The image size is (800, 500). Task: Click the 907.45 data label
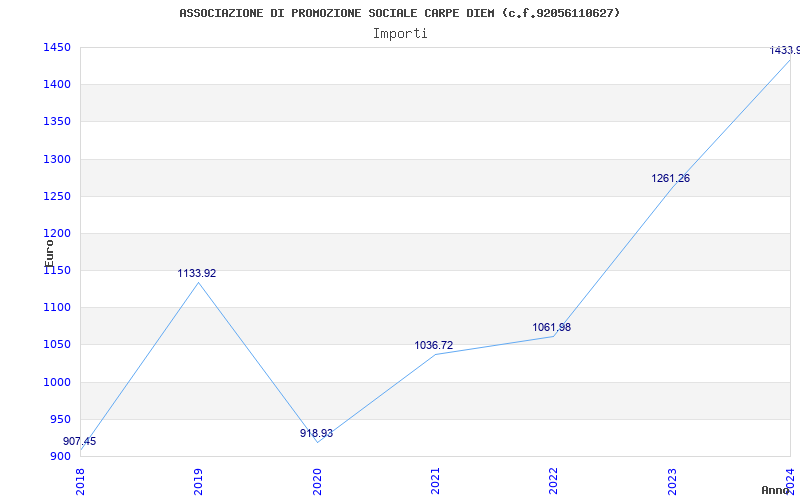80,441
